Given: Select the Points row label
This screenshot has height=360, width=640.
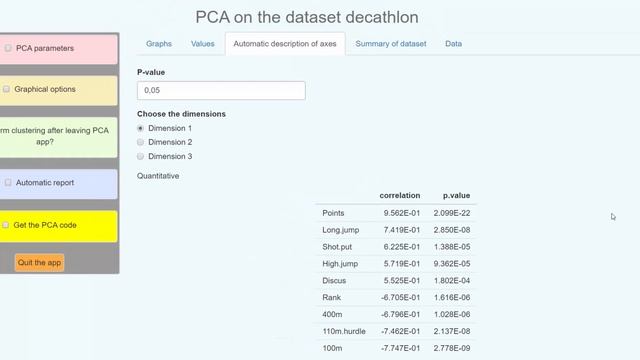Looking at the screenshot, I should click(x=333, y=213).
